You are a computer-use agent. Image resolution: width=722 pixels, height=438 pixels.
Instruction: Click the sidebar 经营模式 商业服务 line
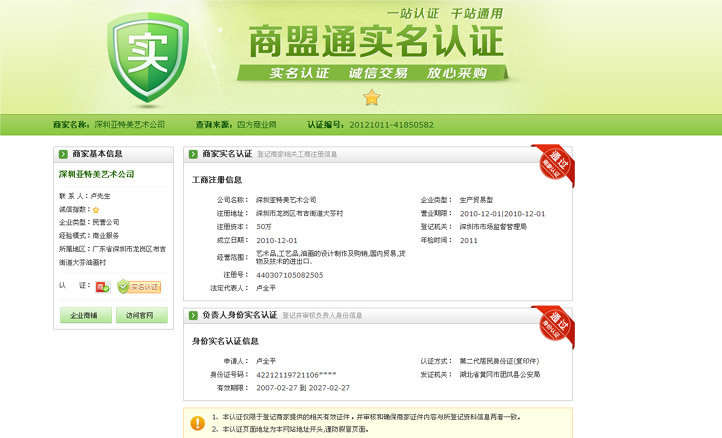click(x=89, y=235)
